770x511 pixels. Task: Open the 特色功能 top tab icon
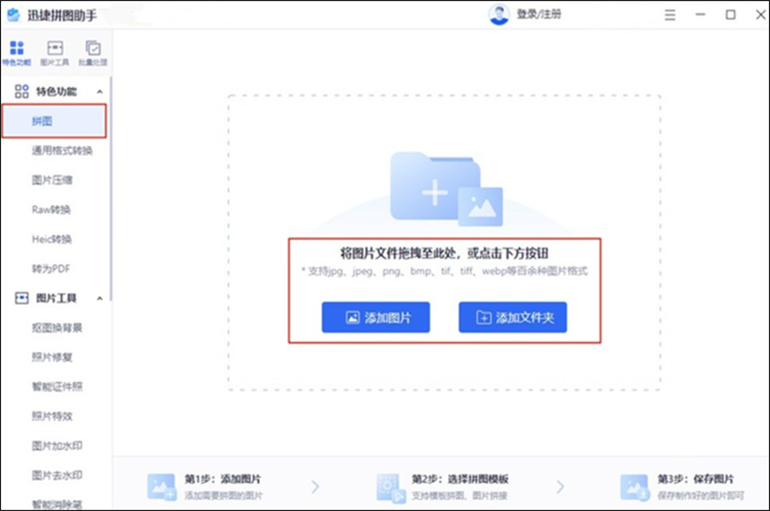coord(17,53)
